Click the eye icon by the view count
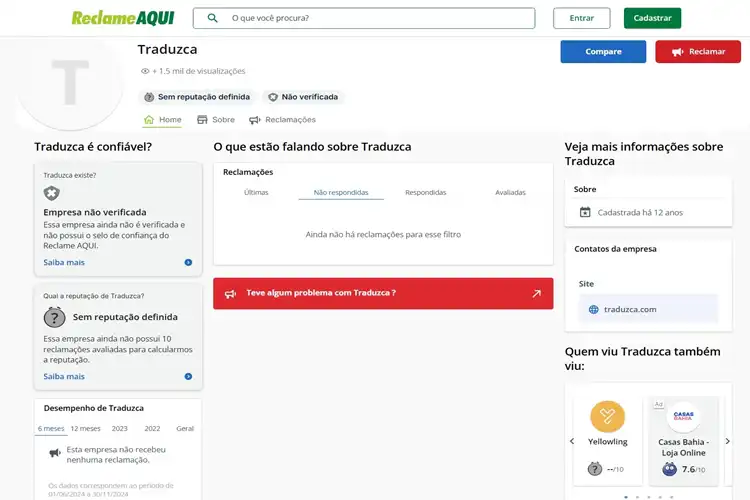 point(145,71)
